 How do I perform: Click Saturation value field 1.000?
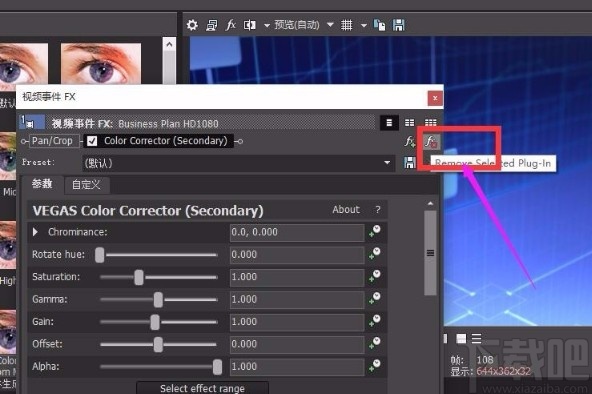[297, 277]
